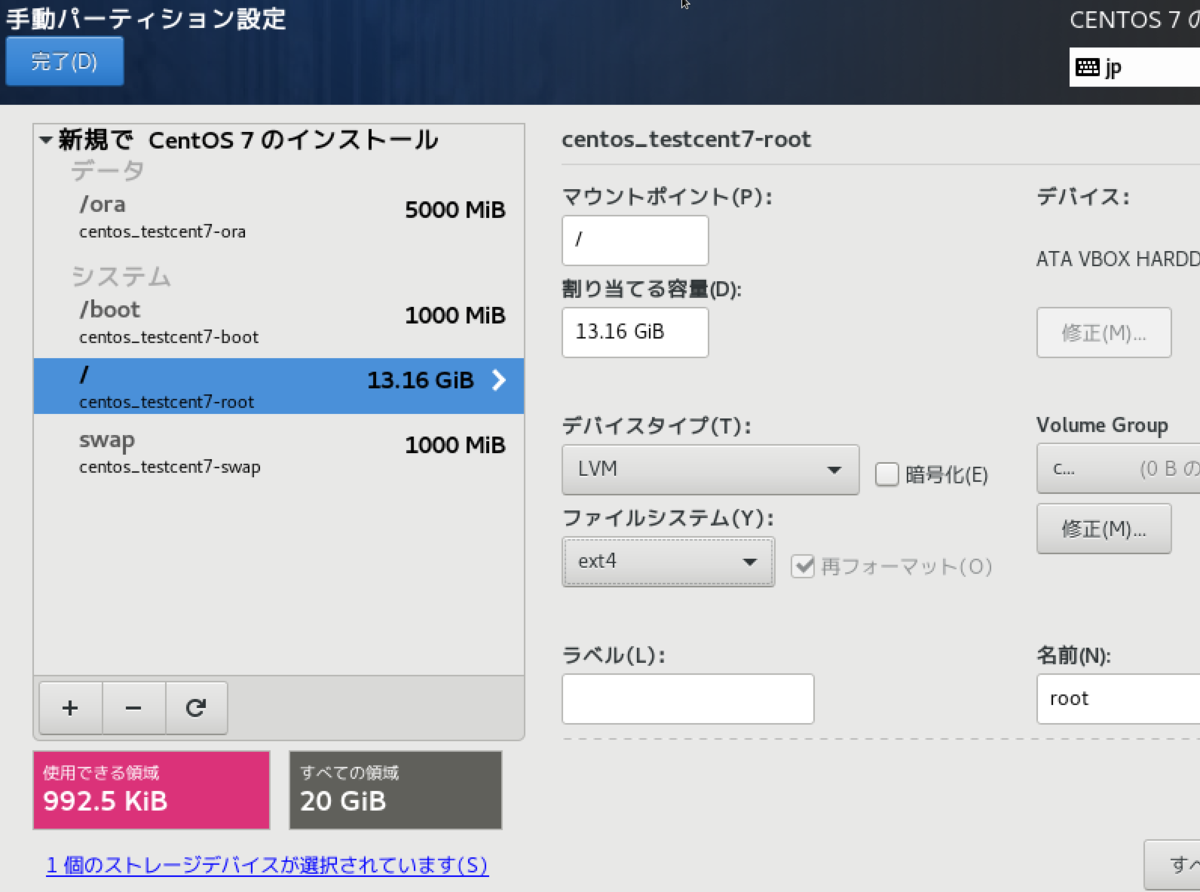Click the 5000 MiB size value
The width and height of the screenshot is (1200, 892).
(455, 210)
